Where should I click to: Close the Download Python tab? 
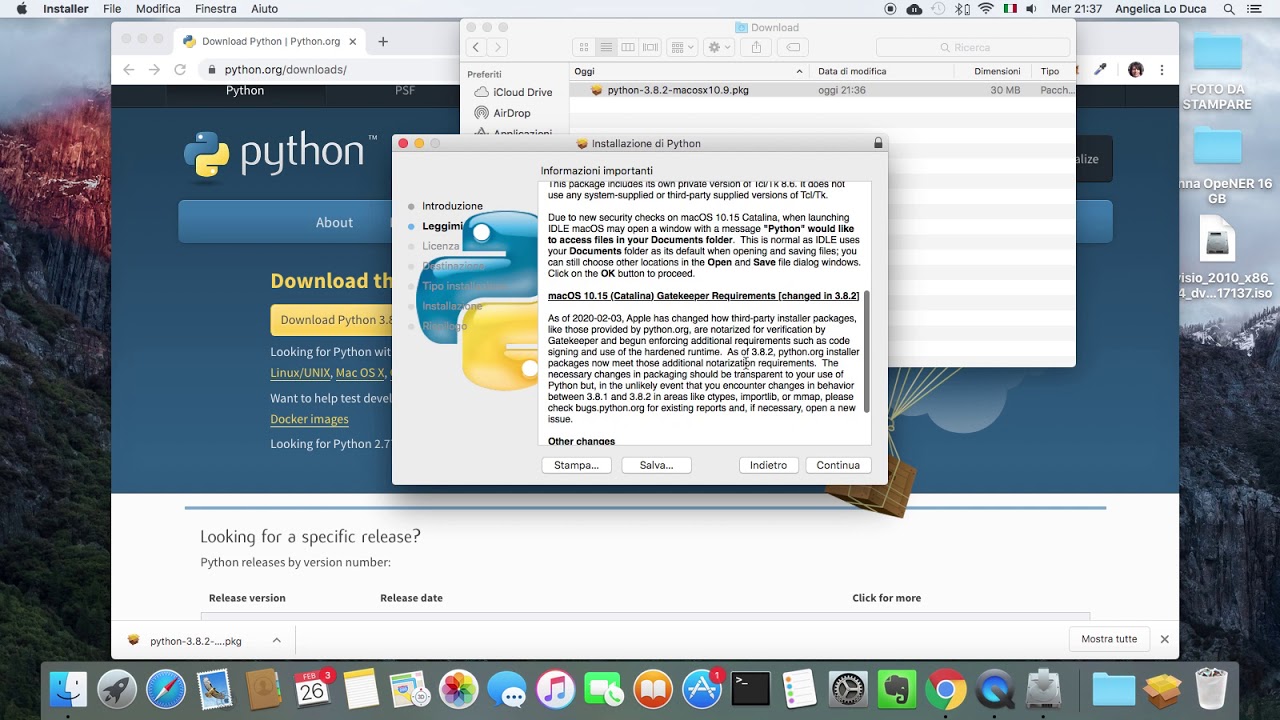(352, 42)
